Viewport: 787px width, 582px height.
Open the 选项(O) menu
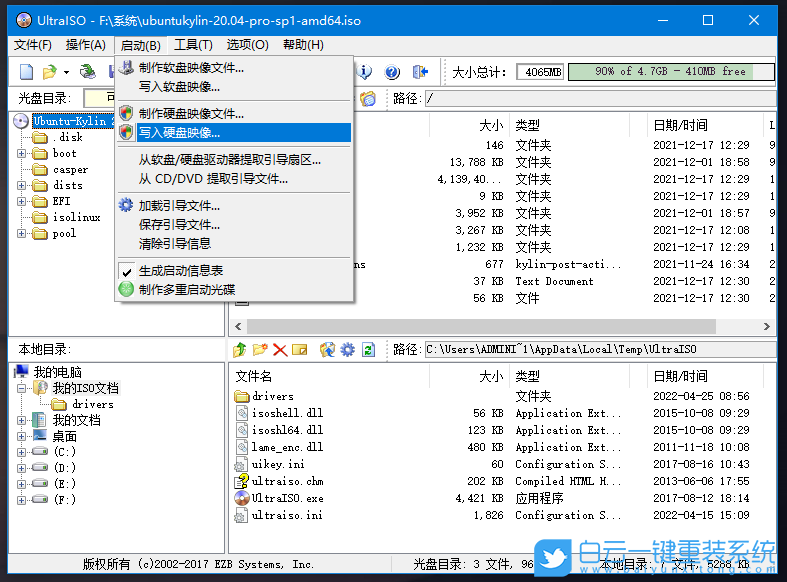tap(247, 45)
